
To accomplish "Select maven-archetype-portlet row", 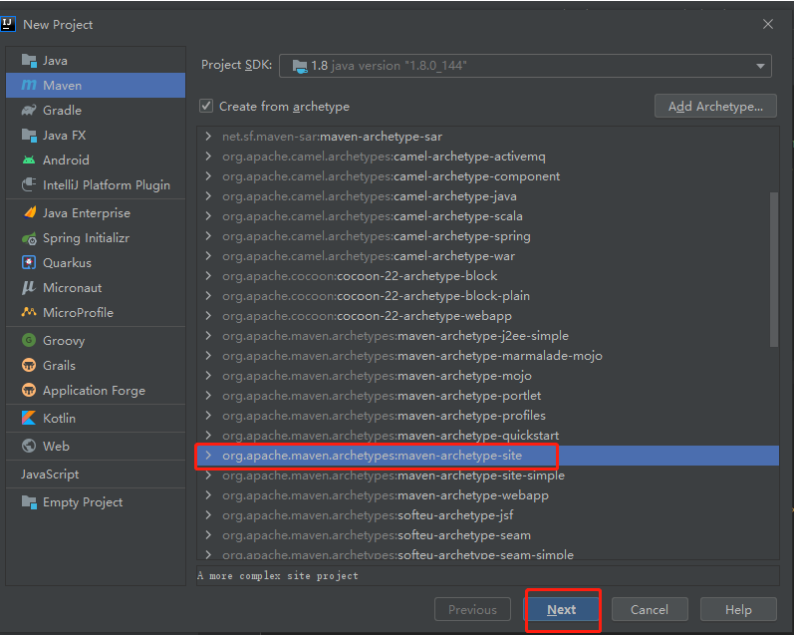I will 488,395.
